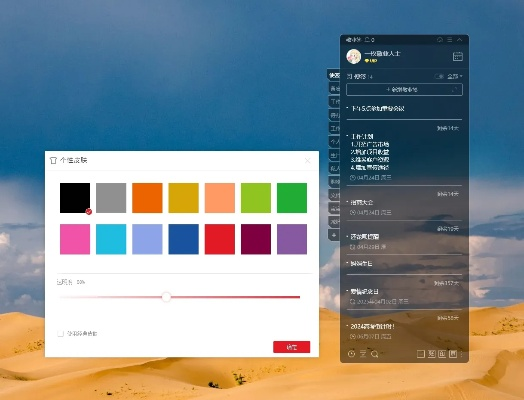Click the 157 days countdown label
The width and height of the screenshot is (524, 400).
point(446,283)
